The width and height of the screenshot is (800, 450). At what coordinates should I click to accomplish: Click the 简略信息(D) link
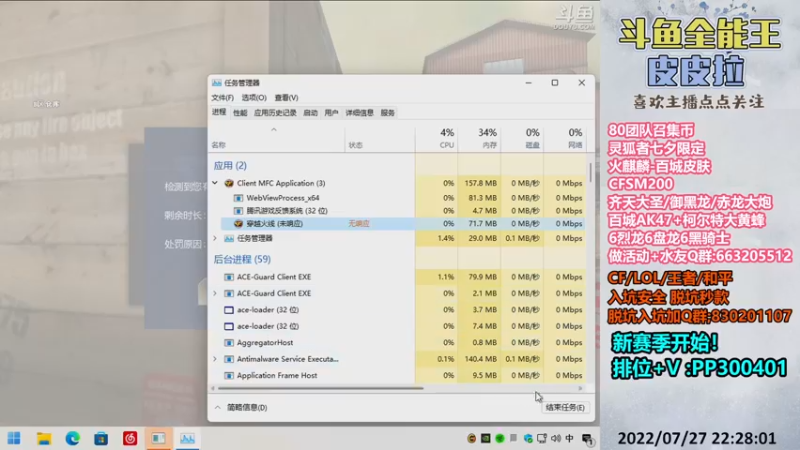pos(247,407)
